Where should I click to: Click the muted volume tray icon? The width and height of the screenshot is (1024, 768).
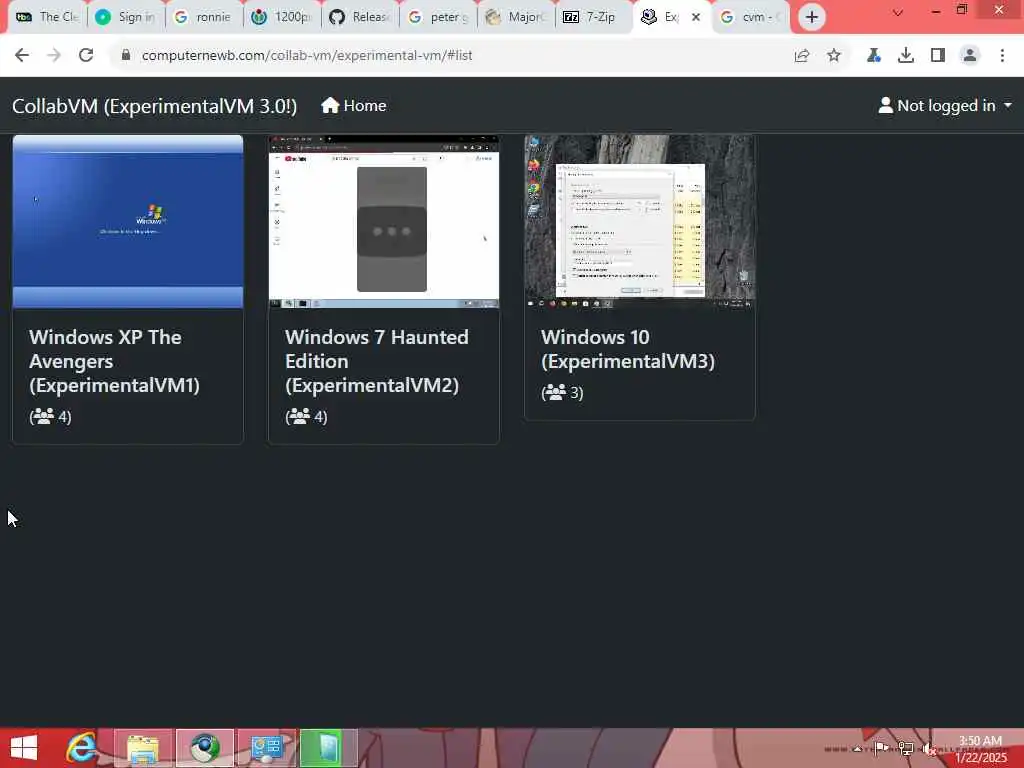coord(929,748)
